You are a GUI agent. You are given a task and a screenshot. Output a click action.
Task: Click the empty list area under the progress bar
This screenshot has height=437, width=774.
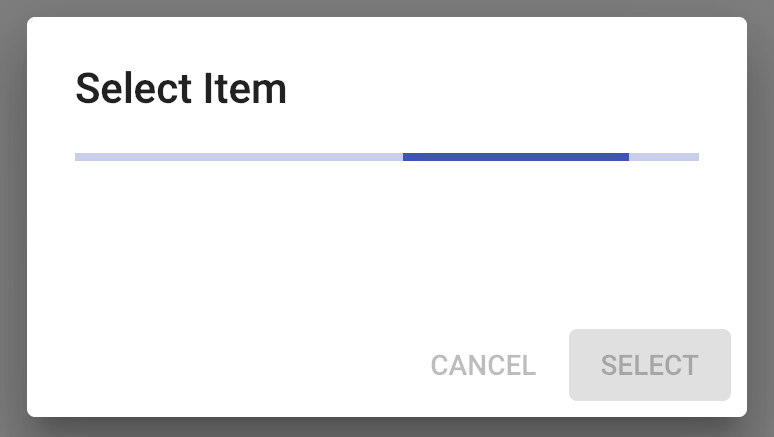click(386, 240)
